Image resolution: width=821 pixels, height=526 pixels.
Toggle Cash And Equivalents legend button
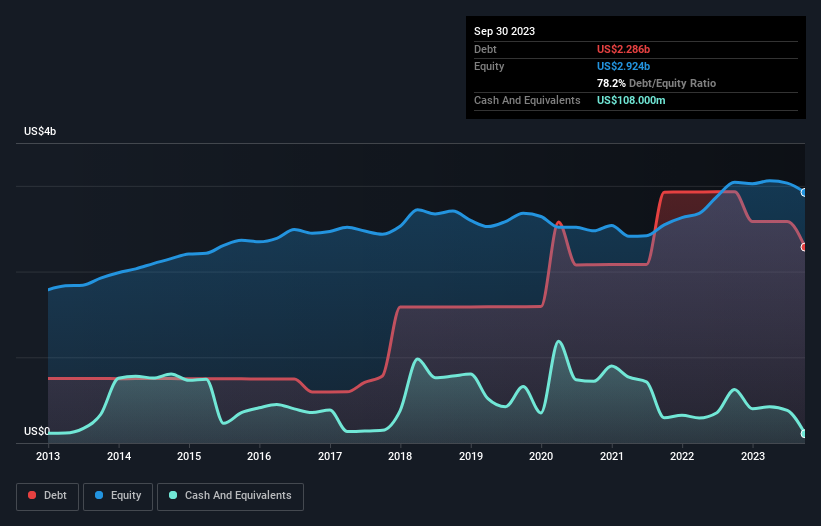tap(230, 496)
